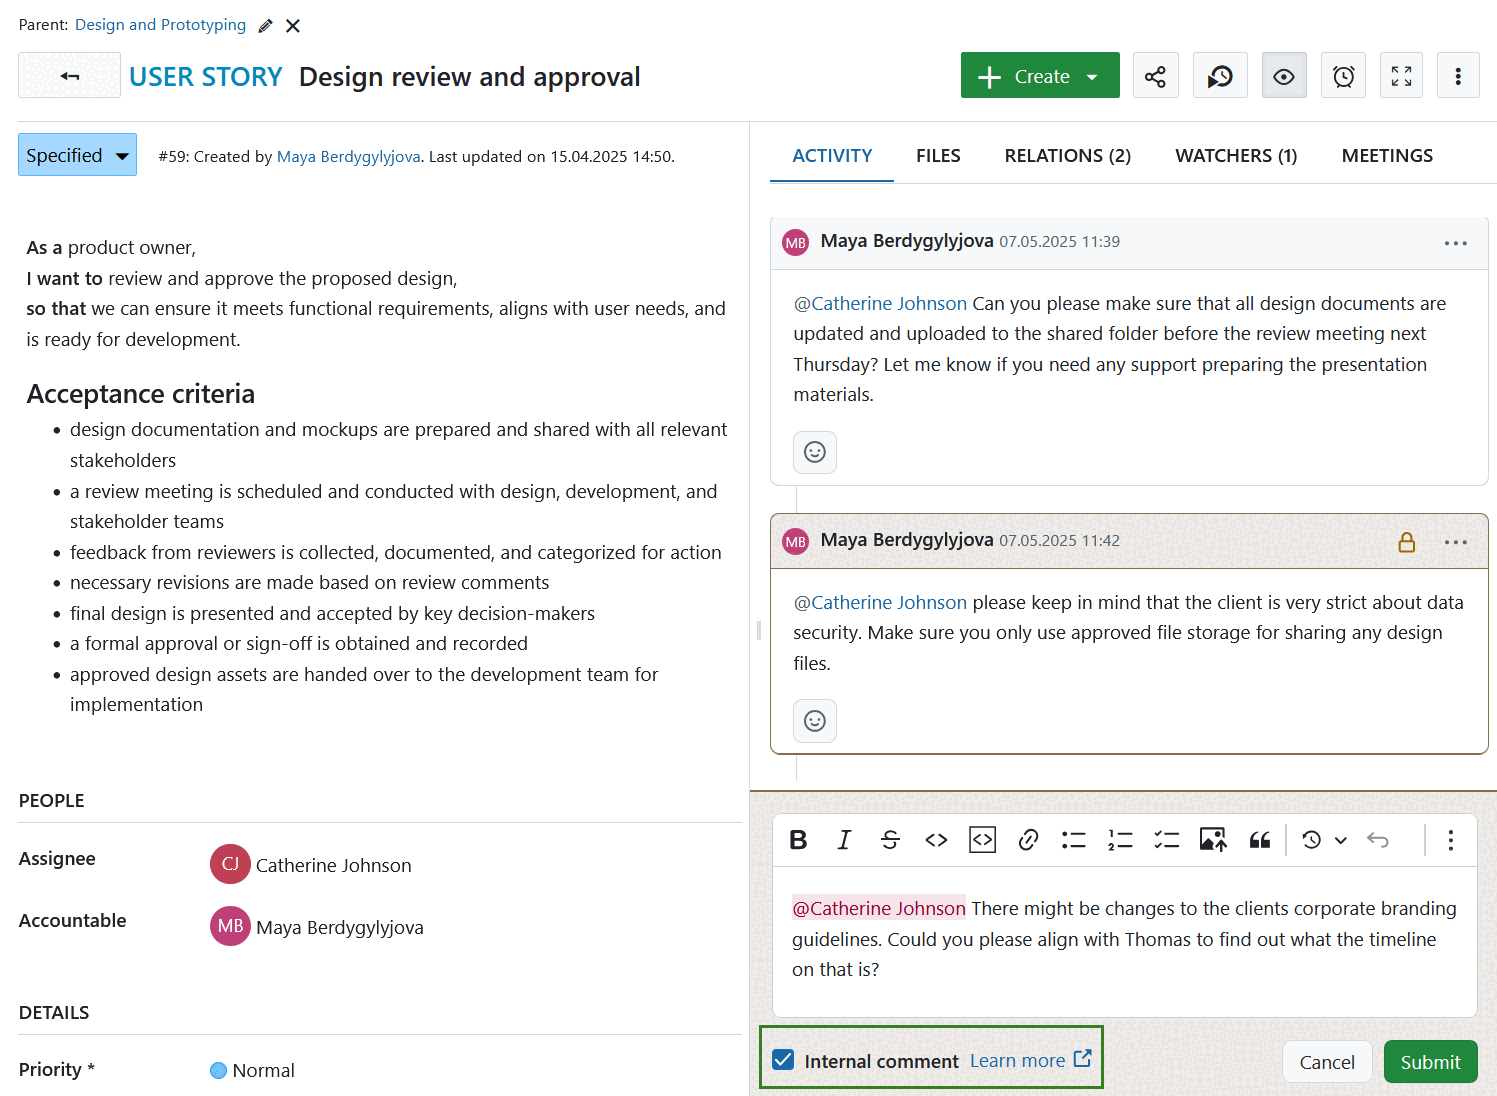Enter fullscreen view of the work package
1497x1096 pixels.
[1401, 75]
